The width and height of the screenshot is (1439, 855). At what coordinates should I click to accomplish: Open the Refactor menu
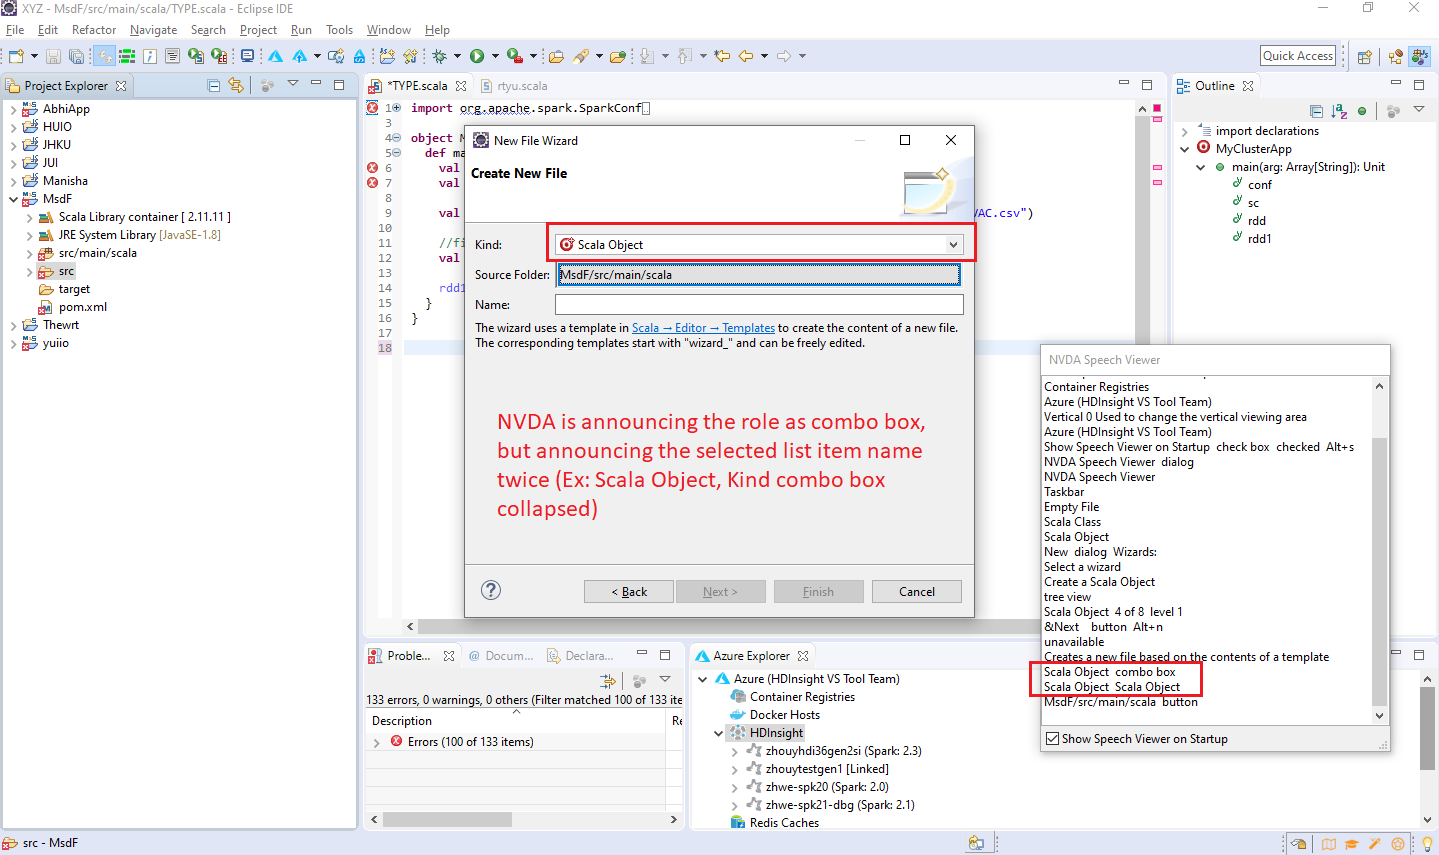(94, 29)
